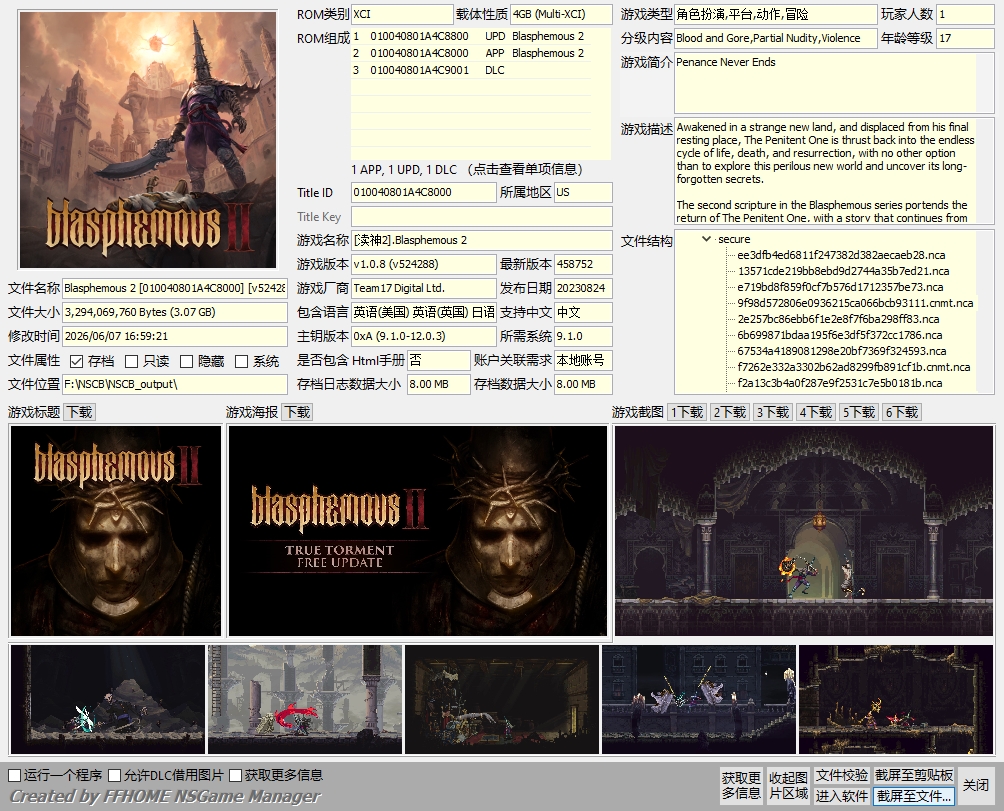Download screenshot with 5下载 button
The width and height of the screenshot is (1004, 811).
(859, 412)
